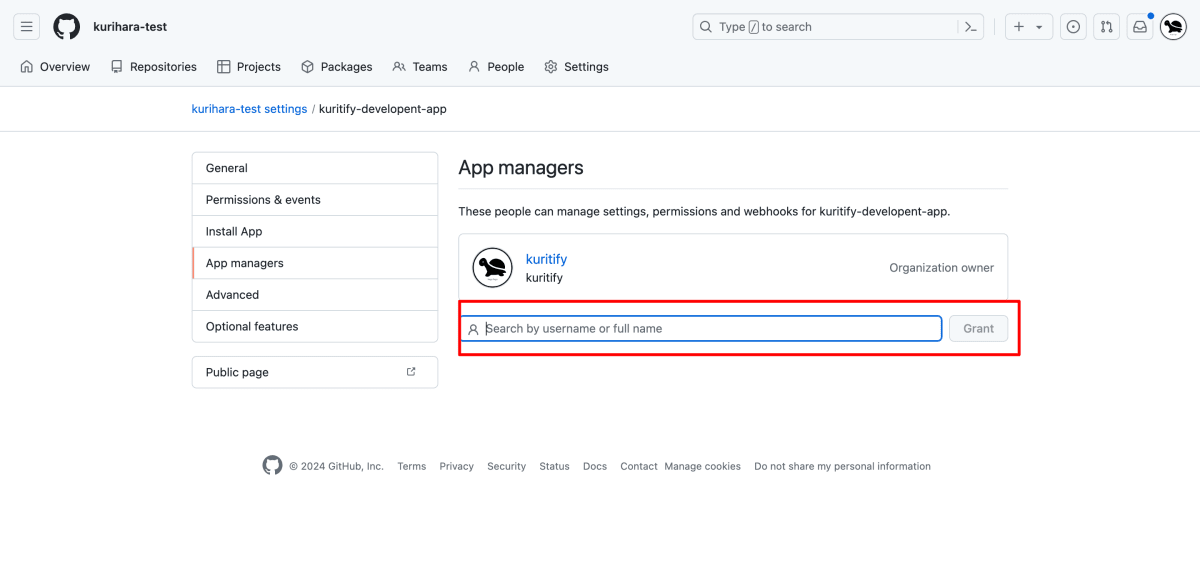Switch to the Overview tab

55,67
